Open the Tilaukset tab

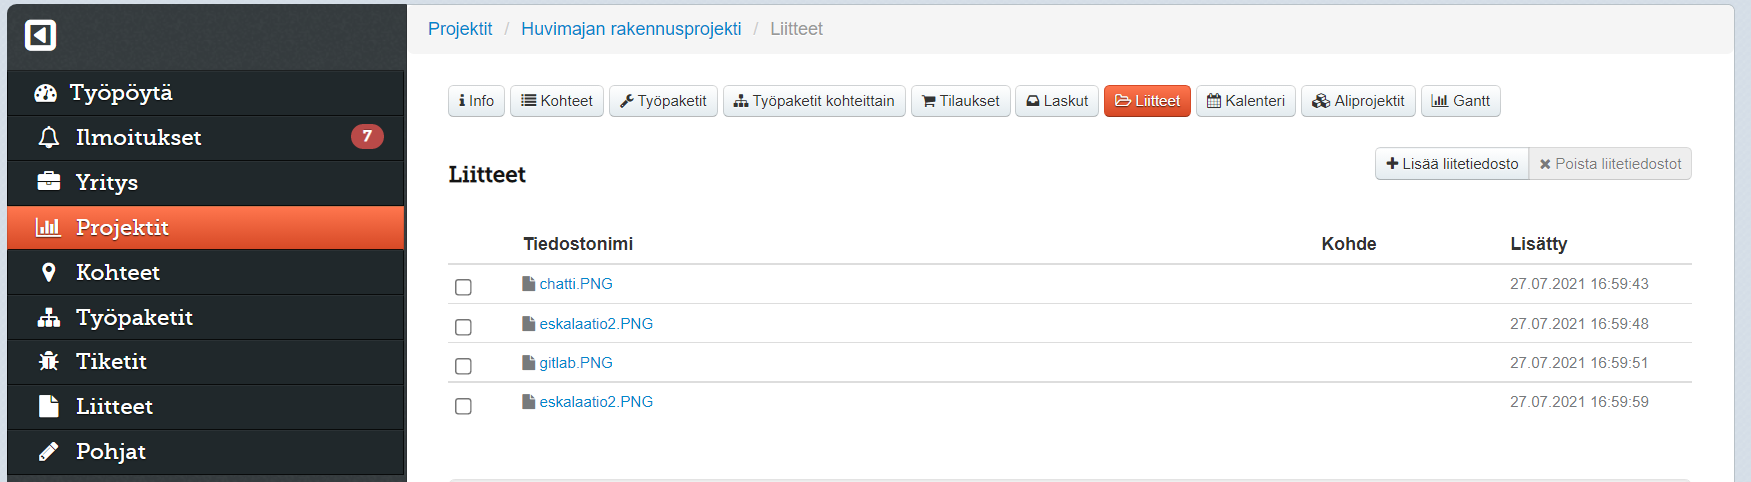960,101
